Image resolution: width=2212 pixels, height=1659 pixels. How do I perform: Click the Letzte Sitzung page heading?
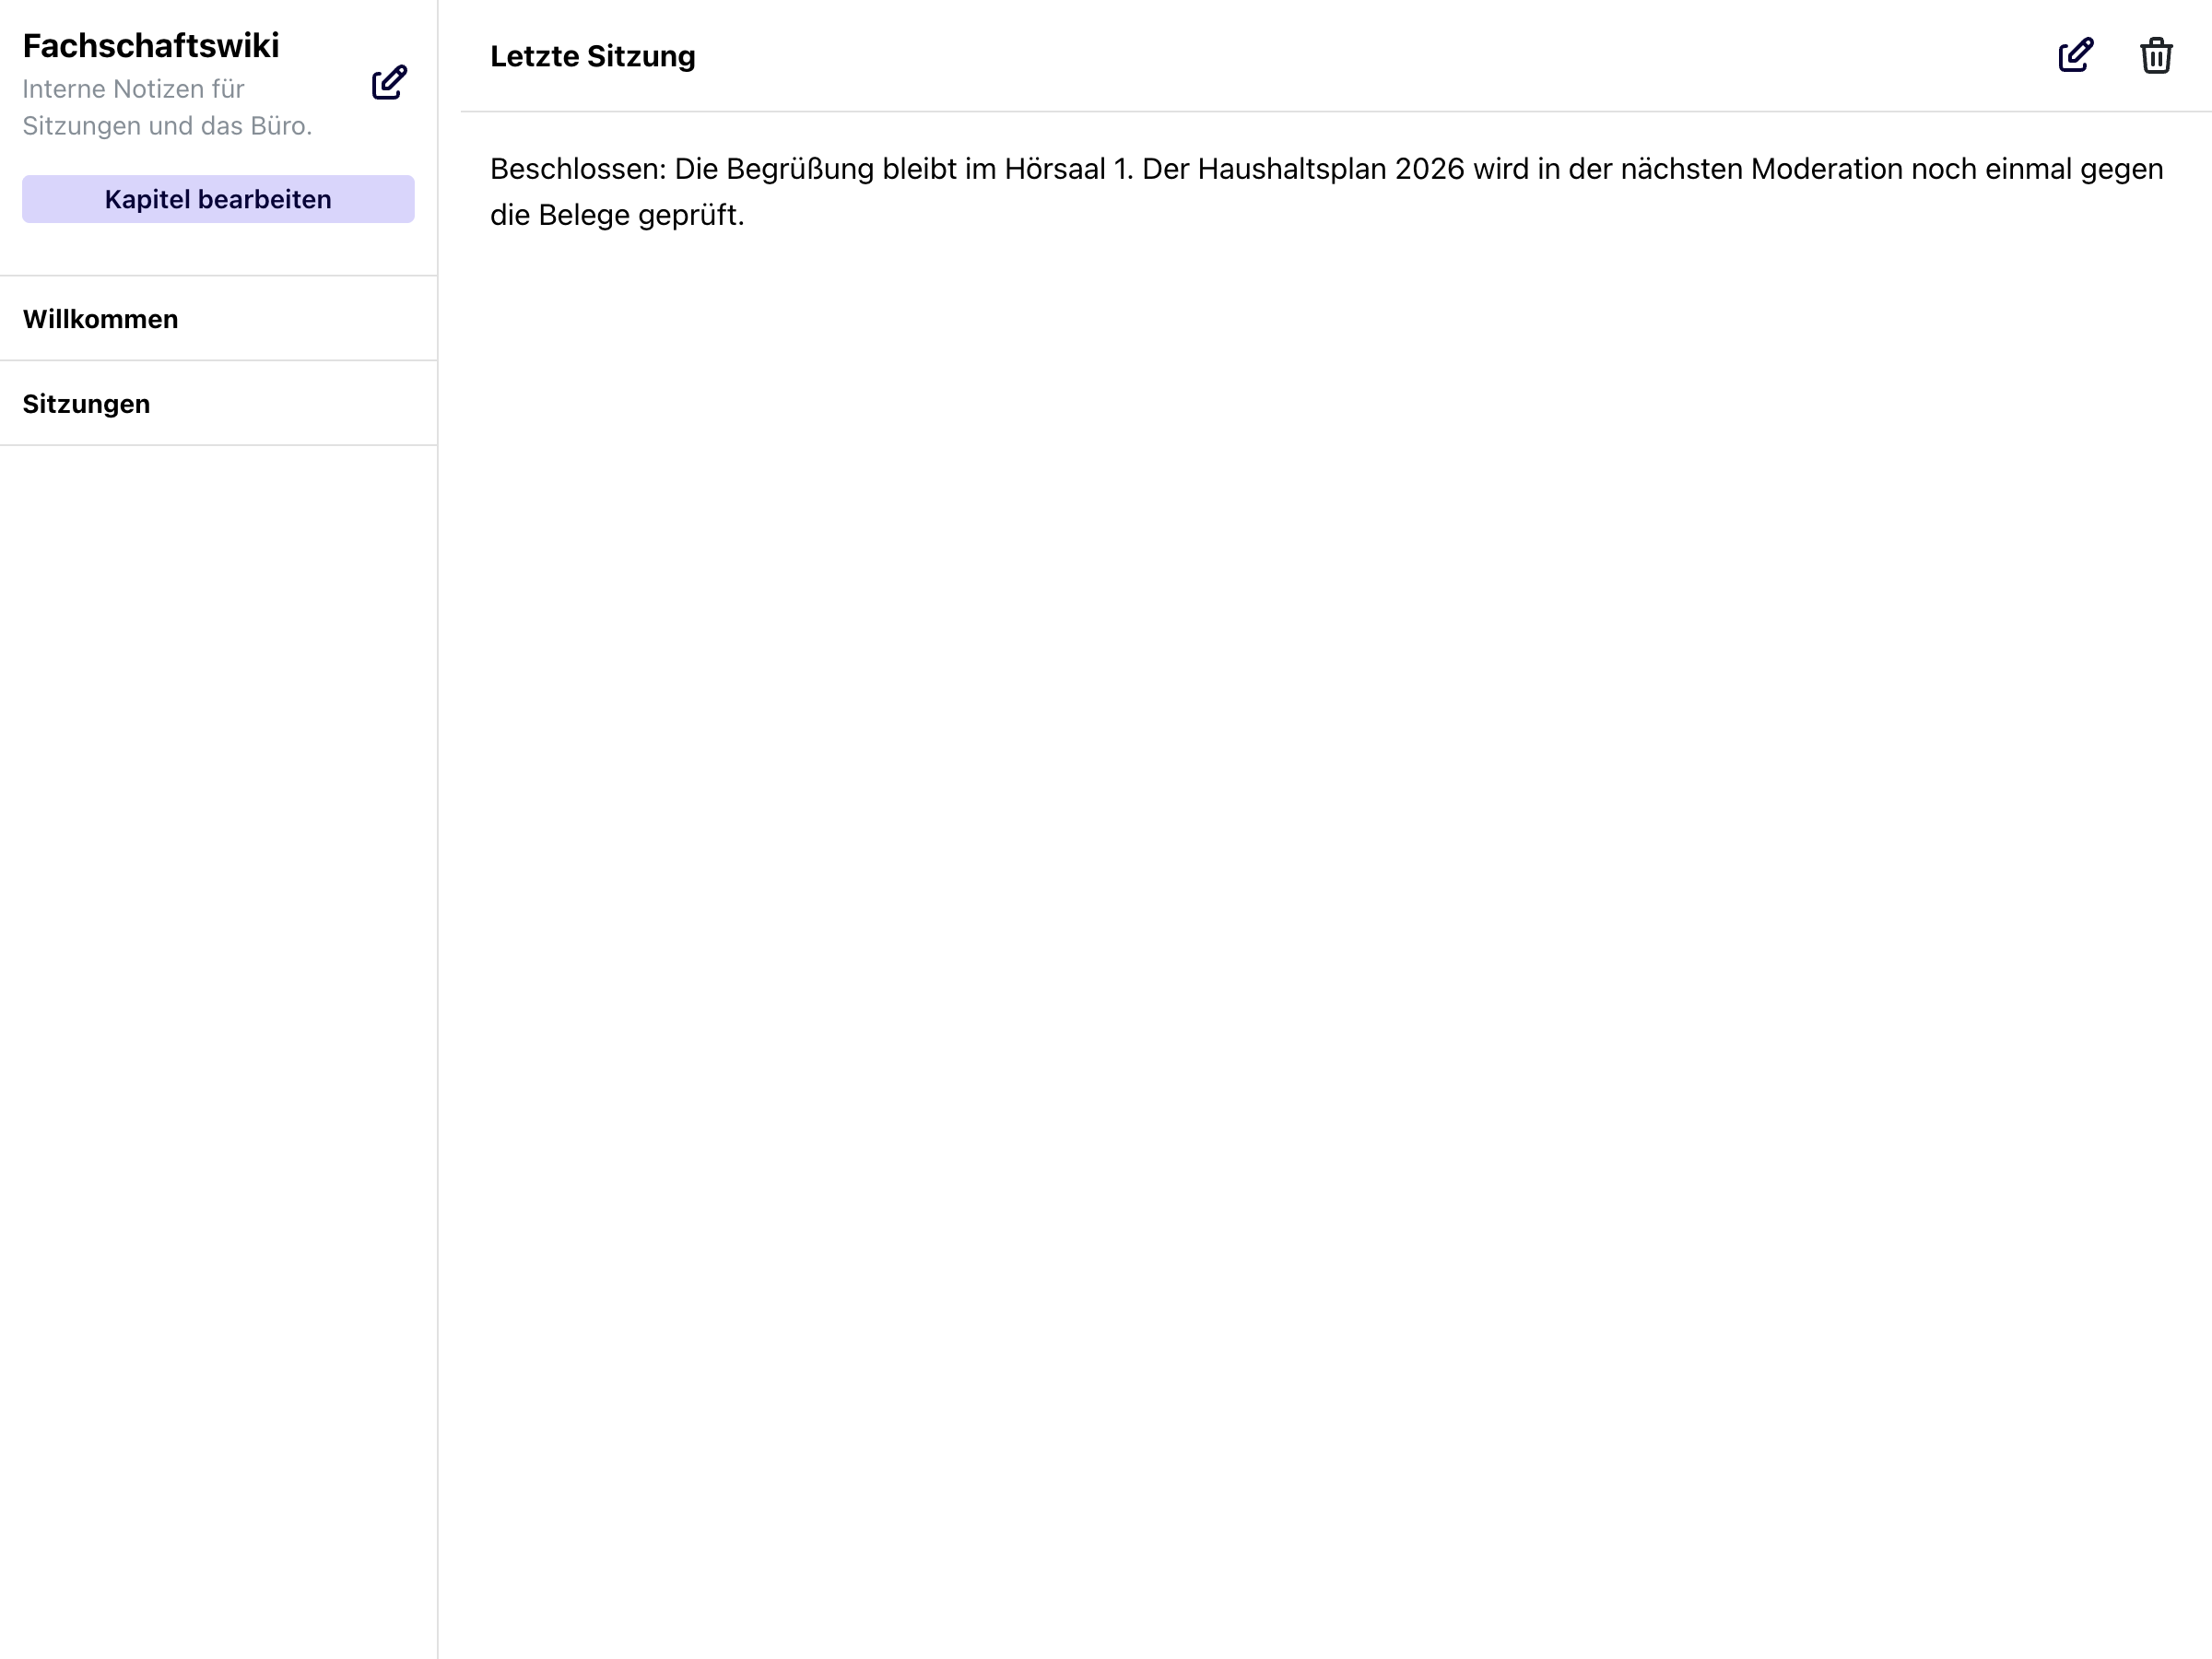[593, 56]
